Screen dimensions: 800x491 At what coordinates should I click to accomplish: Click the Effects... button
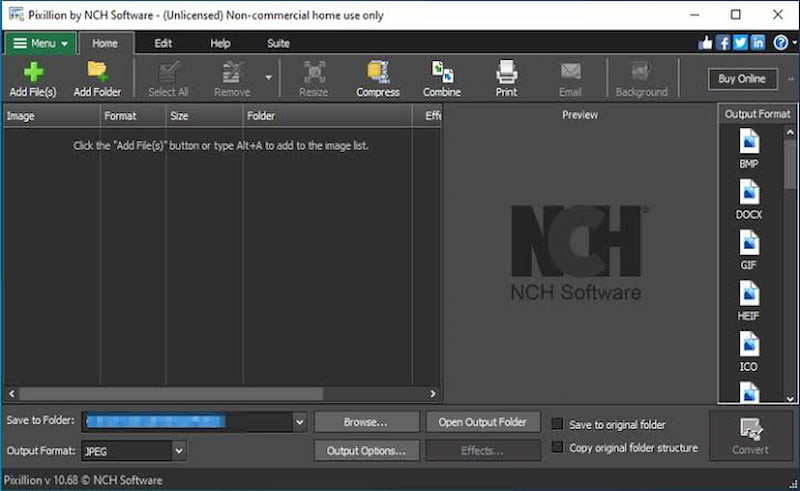pyautogui.click(x=483, y=451)
